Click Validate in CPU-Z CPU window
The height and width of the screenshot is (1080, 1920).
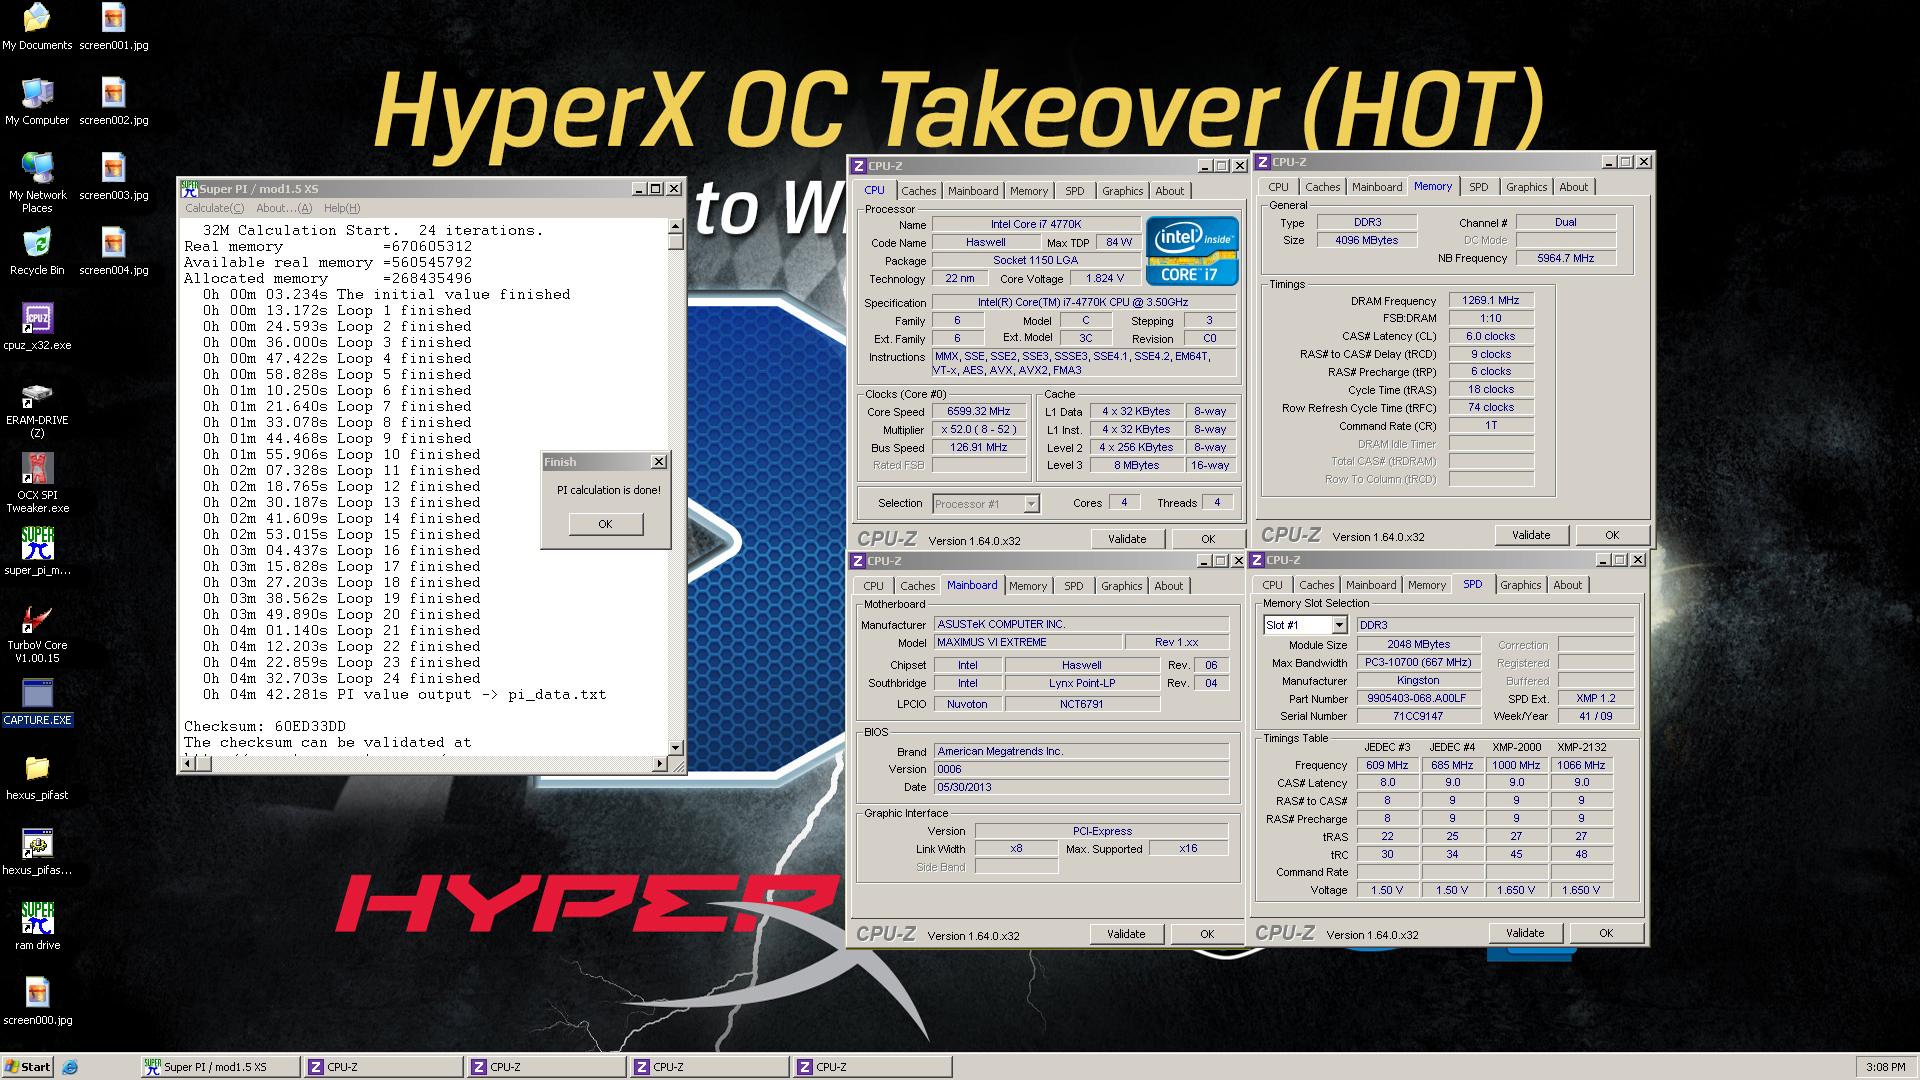1127,539
